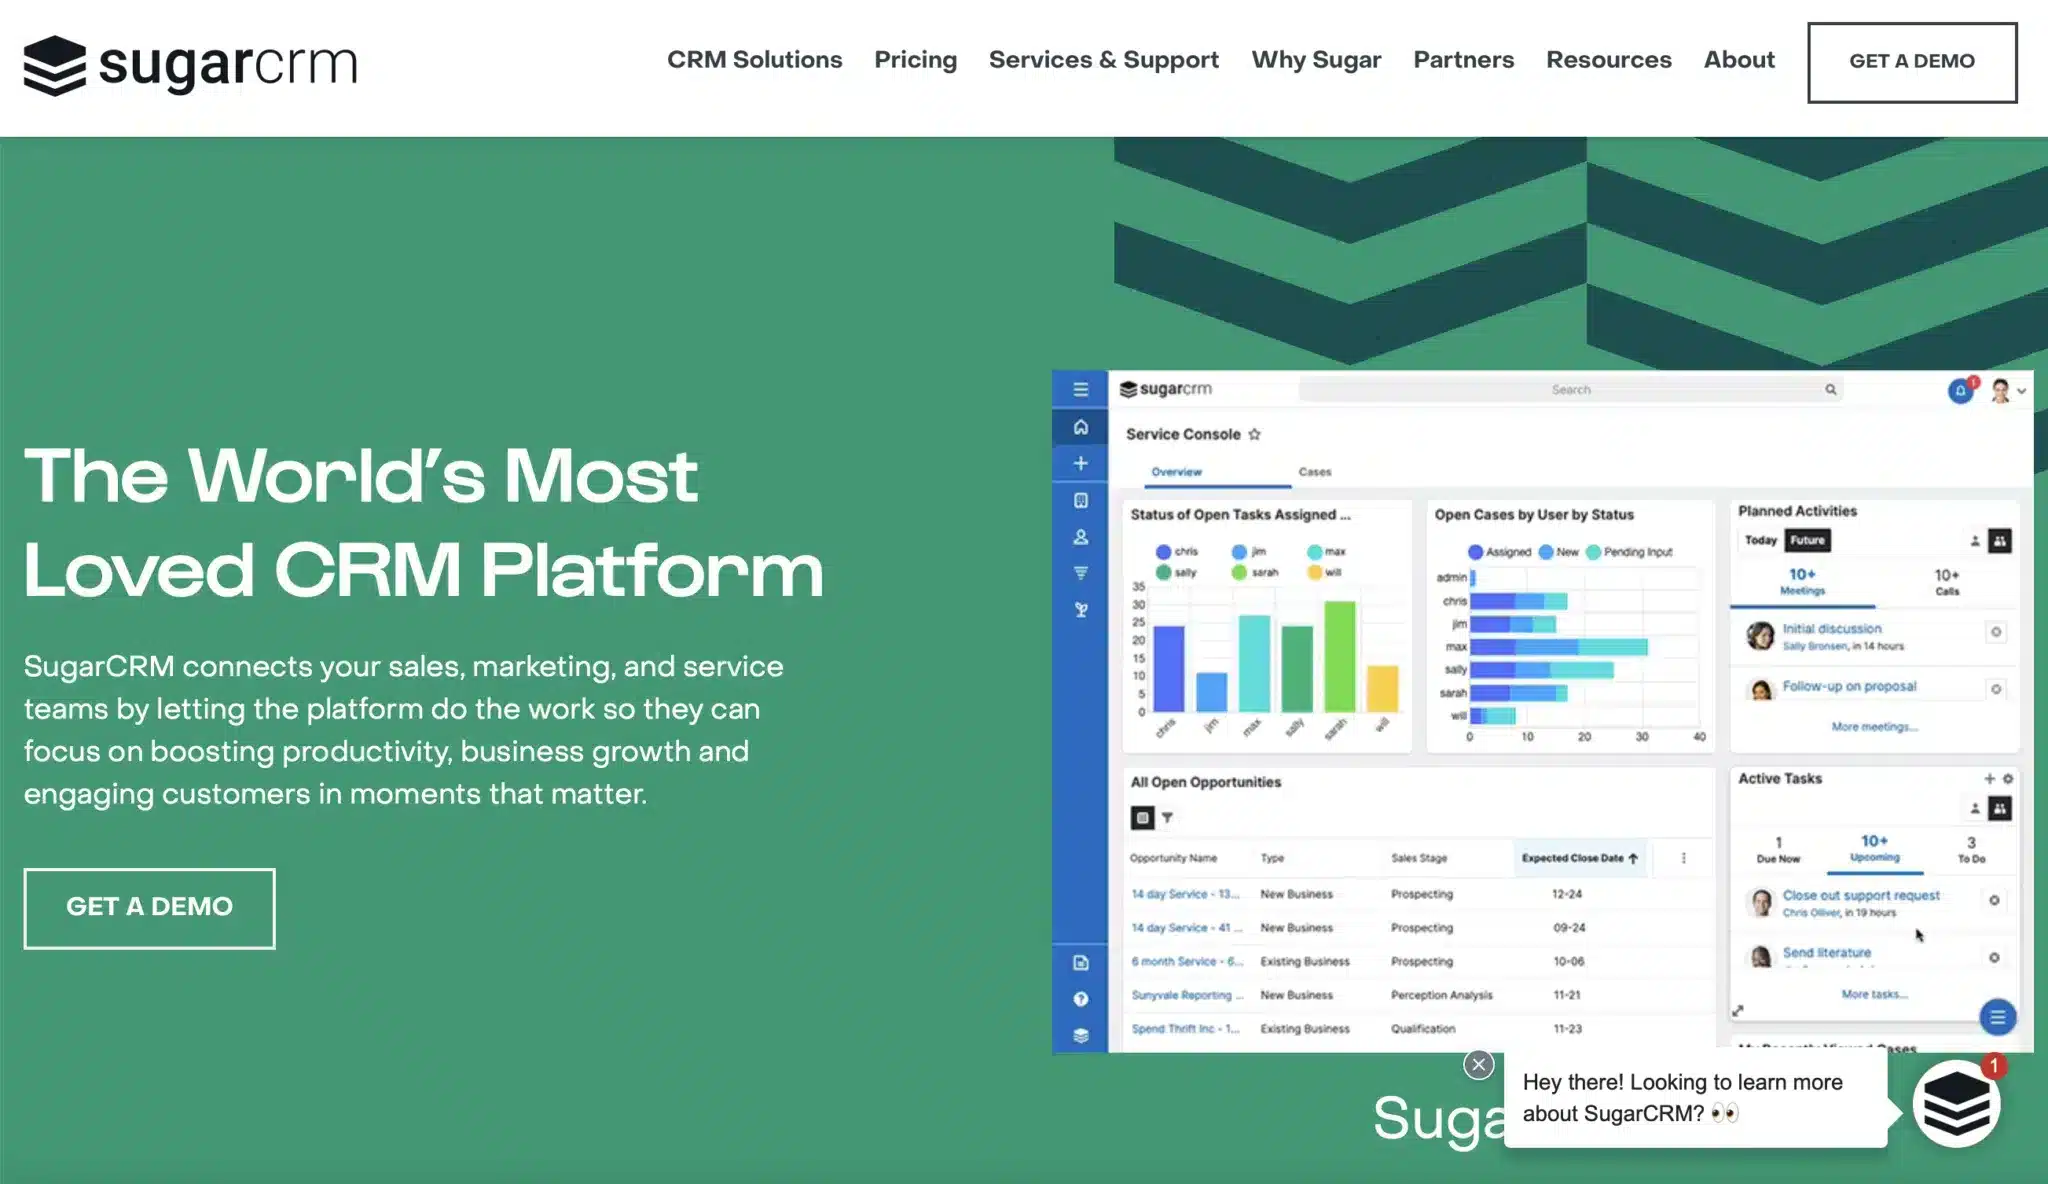
Task: Click the hero GET A DEMO button
Action: click(149, 908)
